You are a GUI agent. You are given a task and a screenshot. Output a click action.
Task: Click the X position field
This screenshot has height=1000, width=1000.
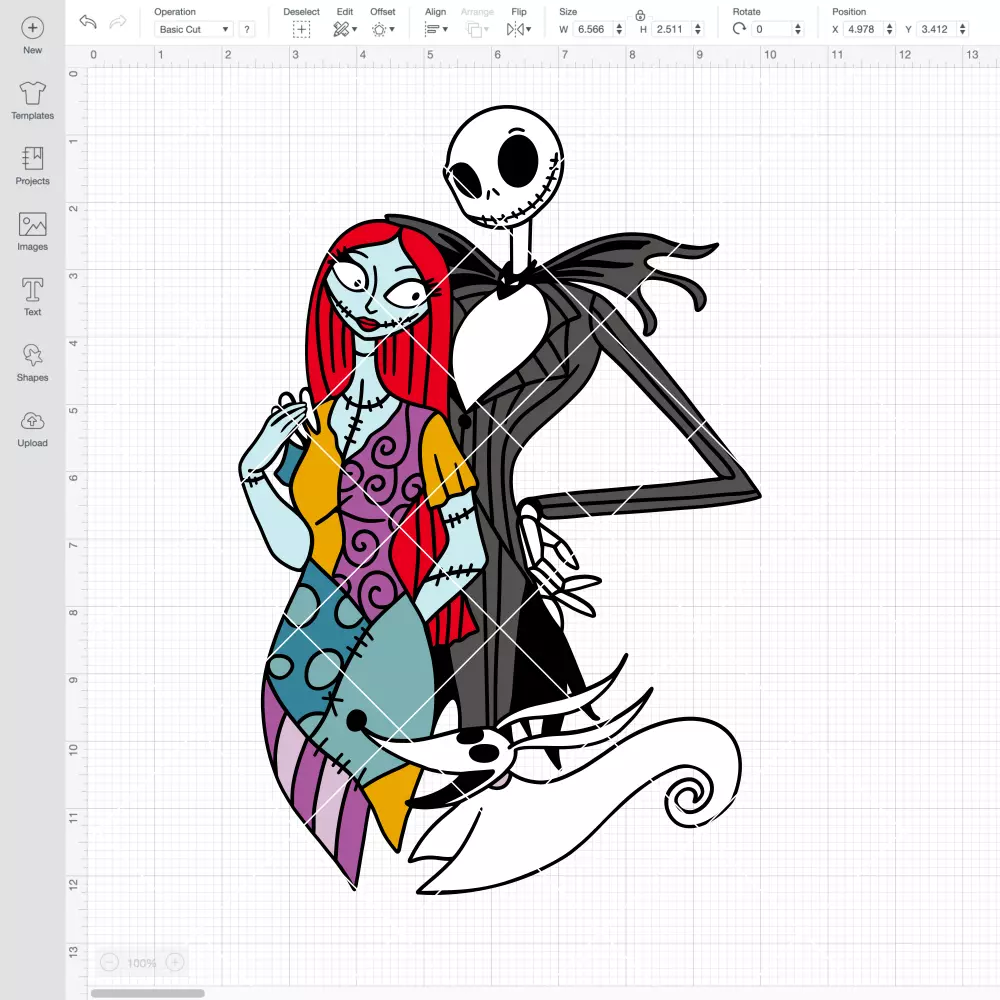pyautogui.click(x=862, y=29)
